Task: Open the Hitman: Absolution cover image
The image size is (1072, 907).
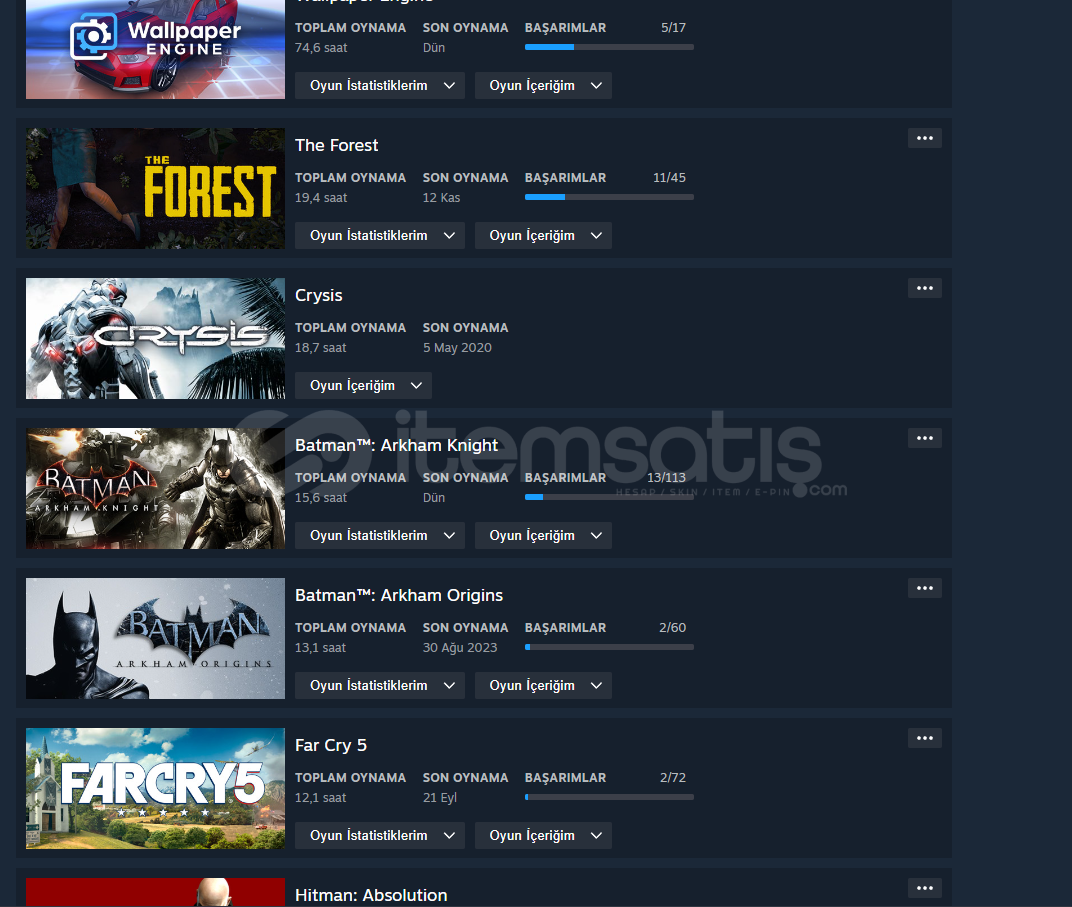Action: pyautogui.click(x=155, y=893)
